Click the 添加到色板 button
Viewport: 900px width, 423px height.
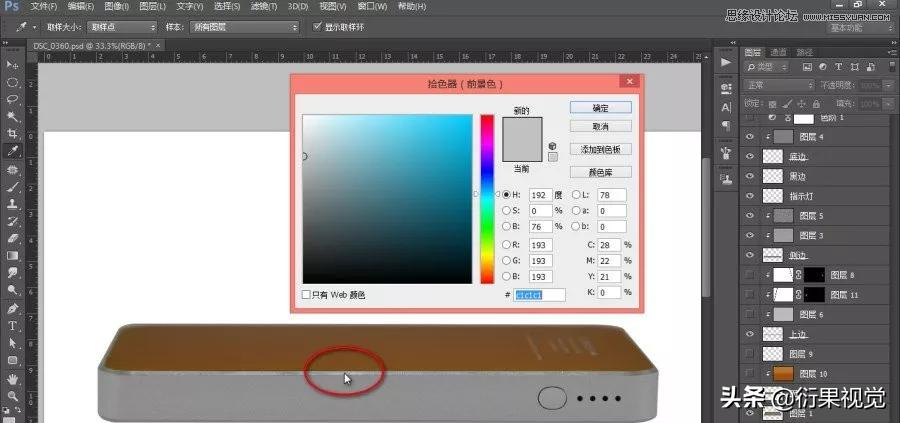(x=600, y=149)
